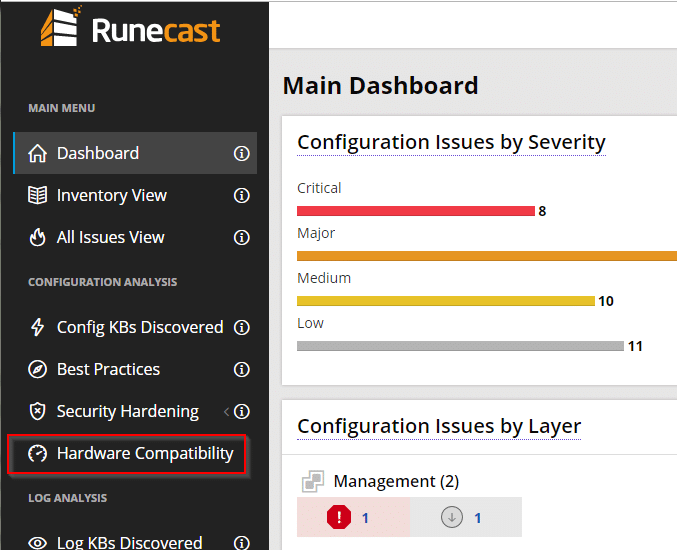Show info for All Issues View

pyautogui.click(x=241, y=237)
